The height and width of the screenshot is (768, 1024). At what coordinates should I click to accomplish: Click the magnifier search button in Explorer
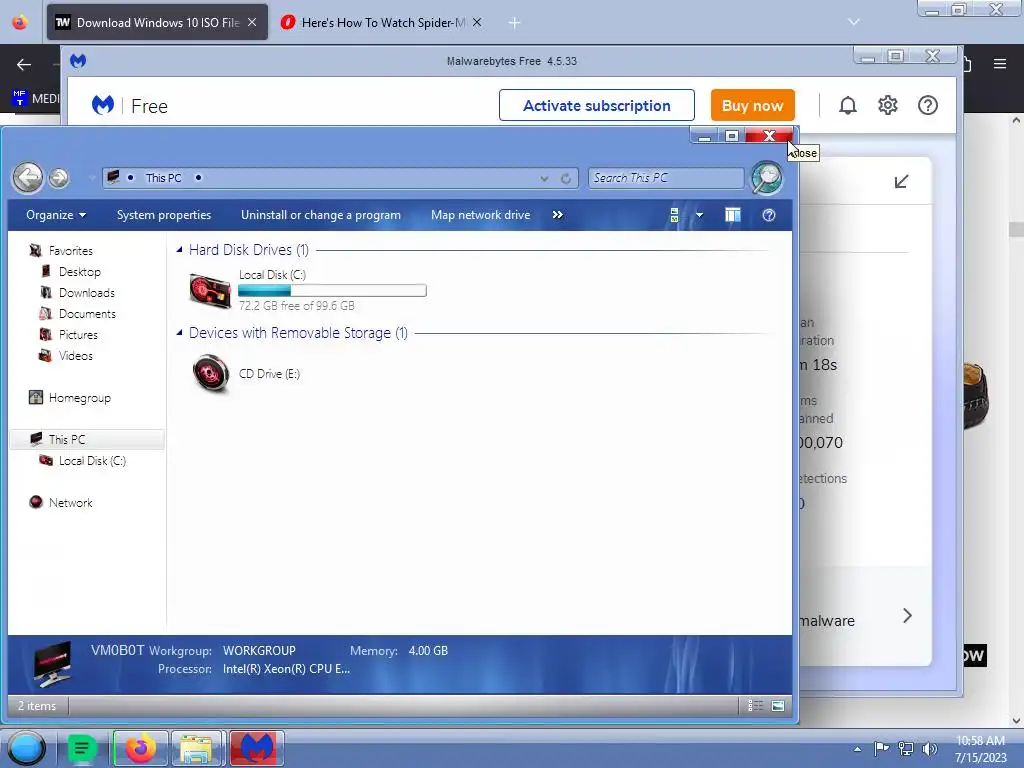point(766,178)
